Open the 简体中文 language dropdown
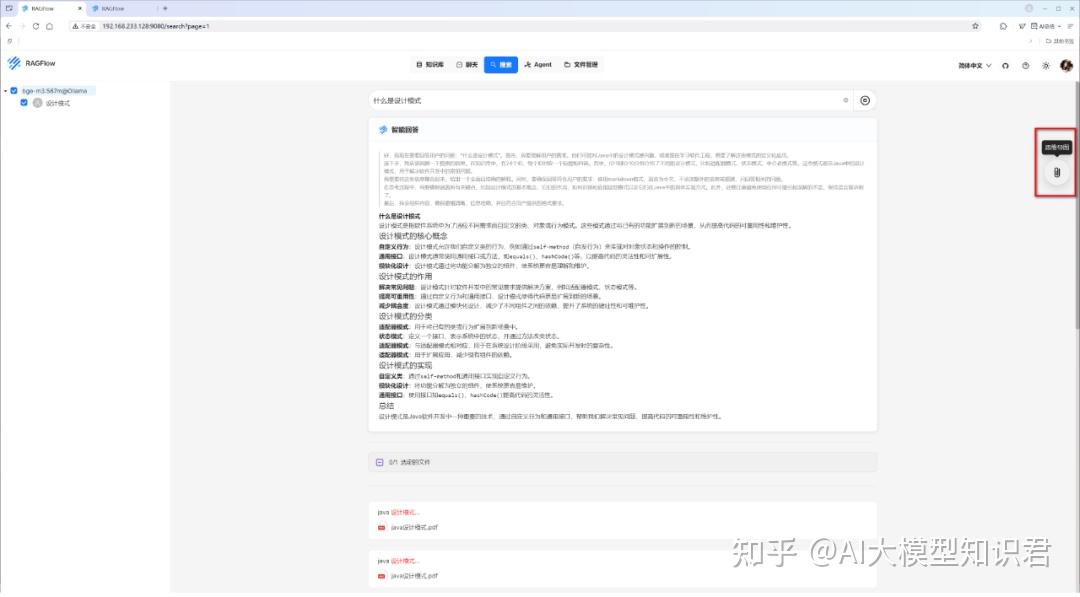The width and height of the screenshot is (1080, 597). point(975,65)
